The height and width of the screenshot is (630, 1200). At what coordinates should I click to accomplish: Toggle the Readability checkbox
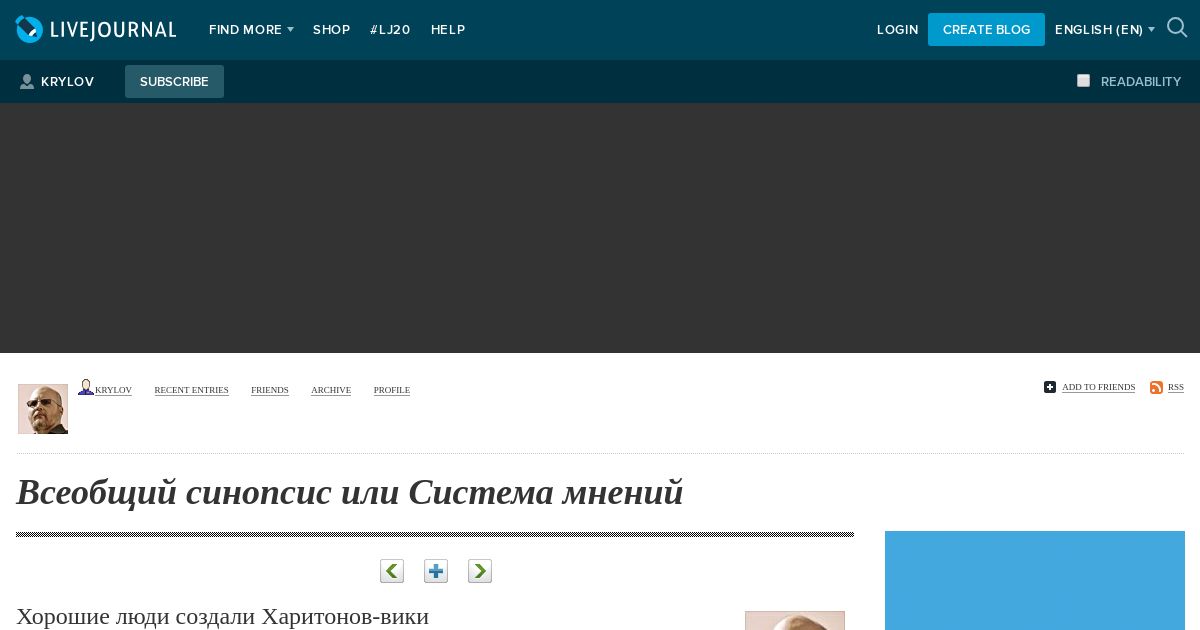pos(1083,81)
